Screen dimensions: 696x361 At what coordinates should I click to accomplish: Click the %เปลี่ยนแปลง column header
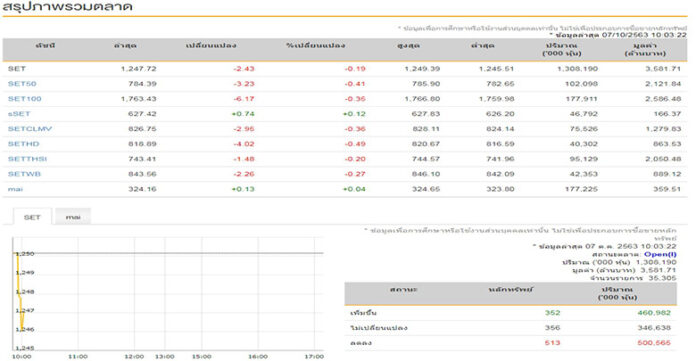(316, 45)
